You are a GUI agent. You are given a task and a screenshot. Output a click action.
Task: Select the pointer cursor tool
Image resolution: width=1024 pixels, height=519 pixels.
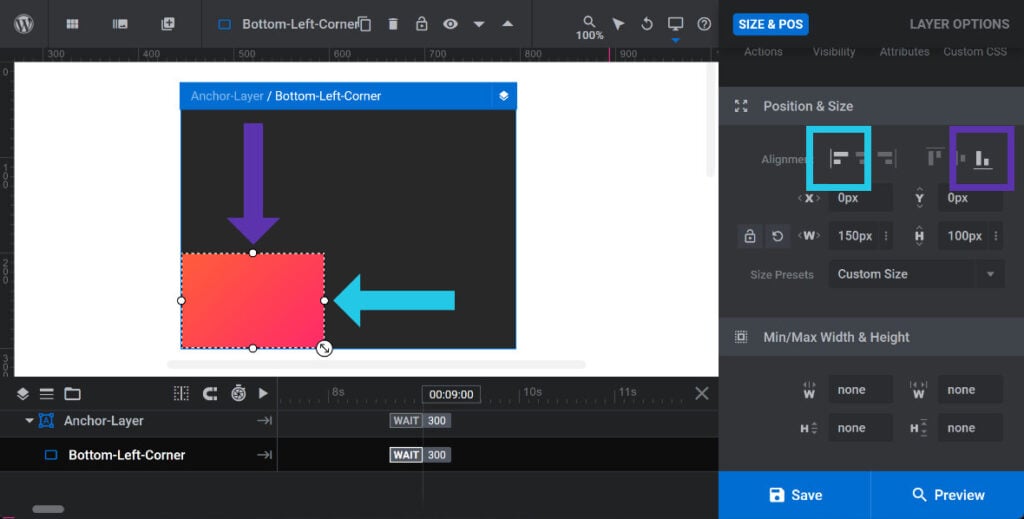coord(619,24)
